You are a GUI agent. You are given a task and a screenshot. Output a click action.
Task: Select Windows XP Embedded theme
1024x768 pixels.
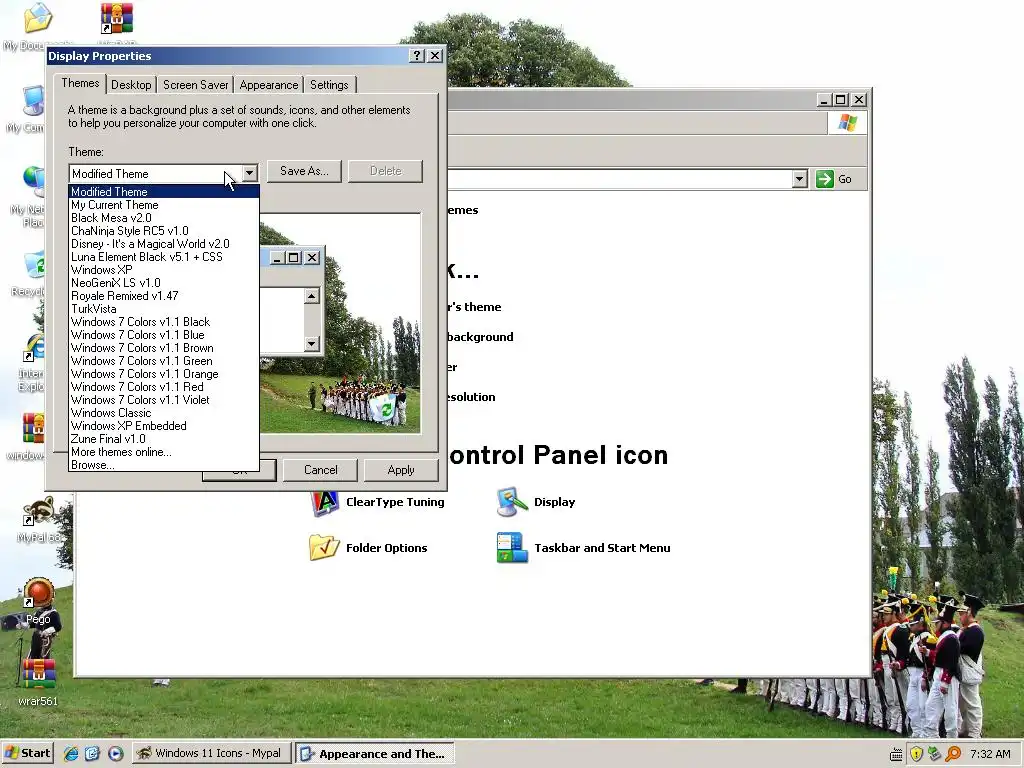tap(164, 426)
